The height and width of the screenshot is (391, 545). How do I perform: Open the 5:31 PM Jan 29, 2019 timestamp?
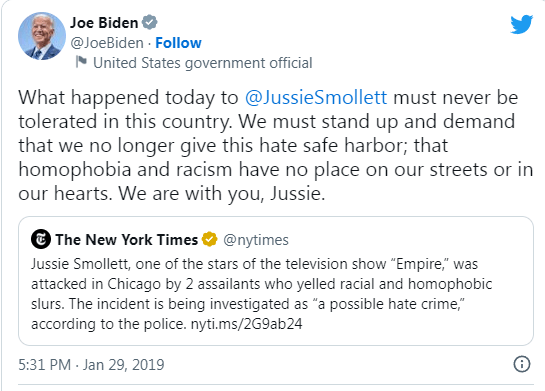91,365
